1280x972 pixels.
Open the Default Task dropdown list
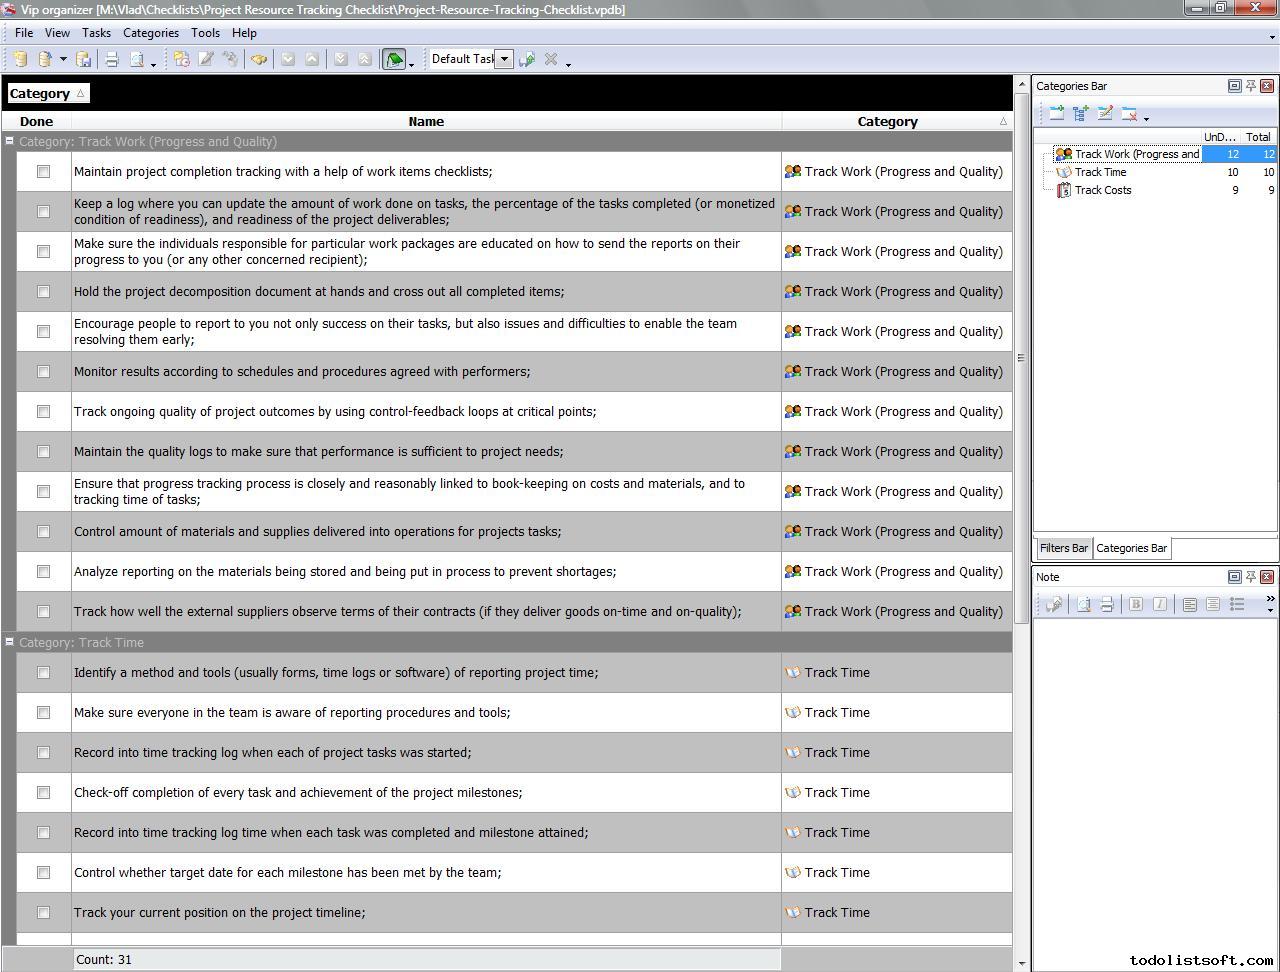(504, 59)
